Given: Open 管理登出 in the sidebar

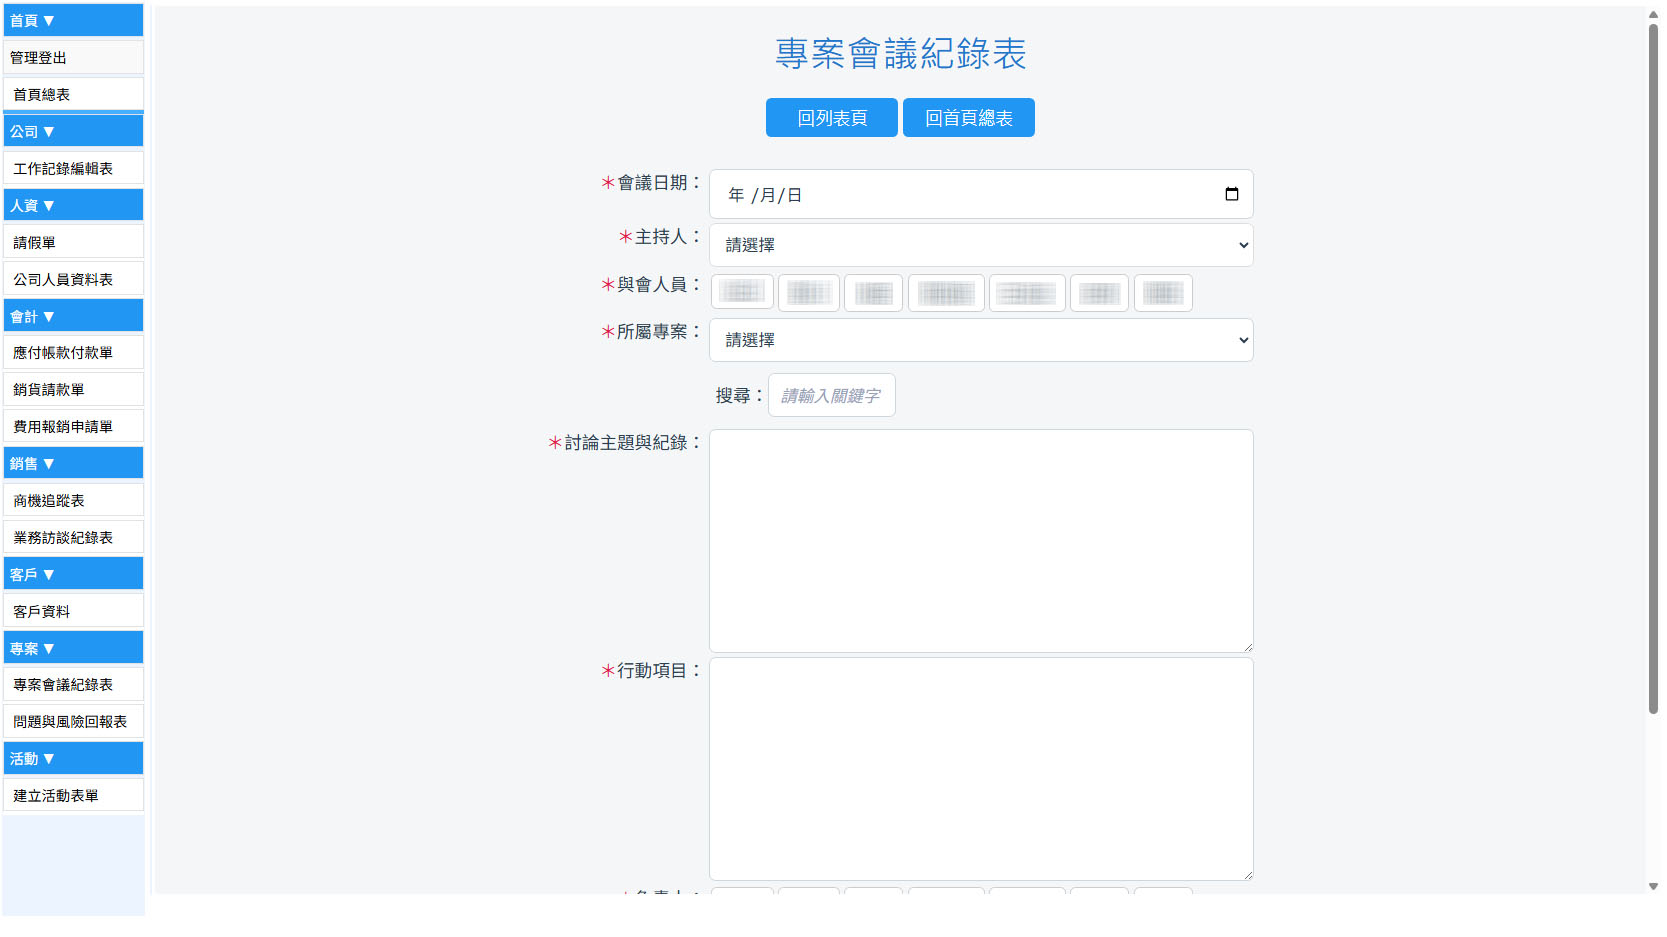Looking at the screenshot, I should click(x=73, y=57).
